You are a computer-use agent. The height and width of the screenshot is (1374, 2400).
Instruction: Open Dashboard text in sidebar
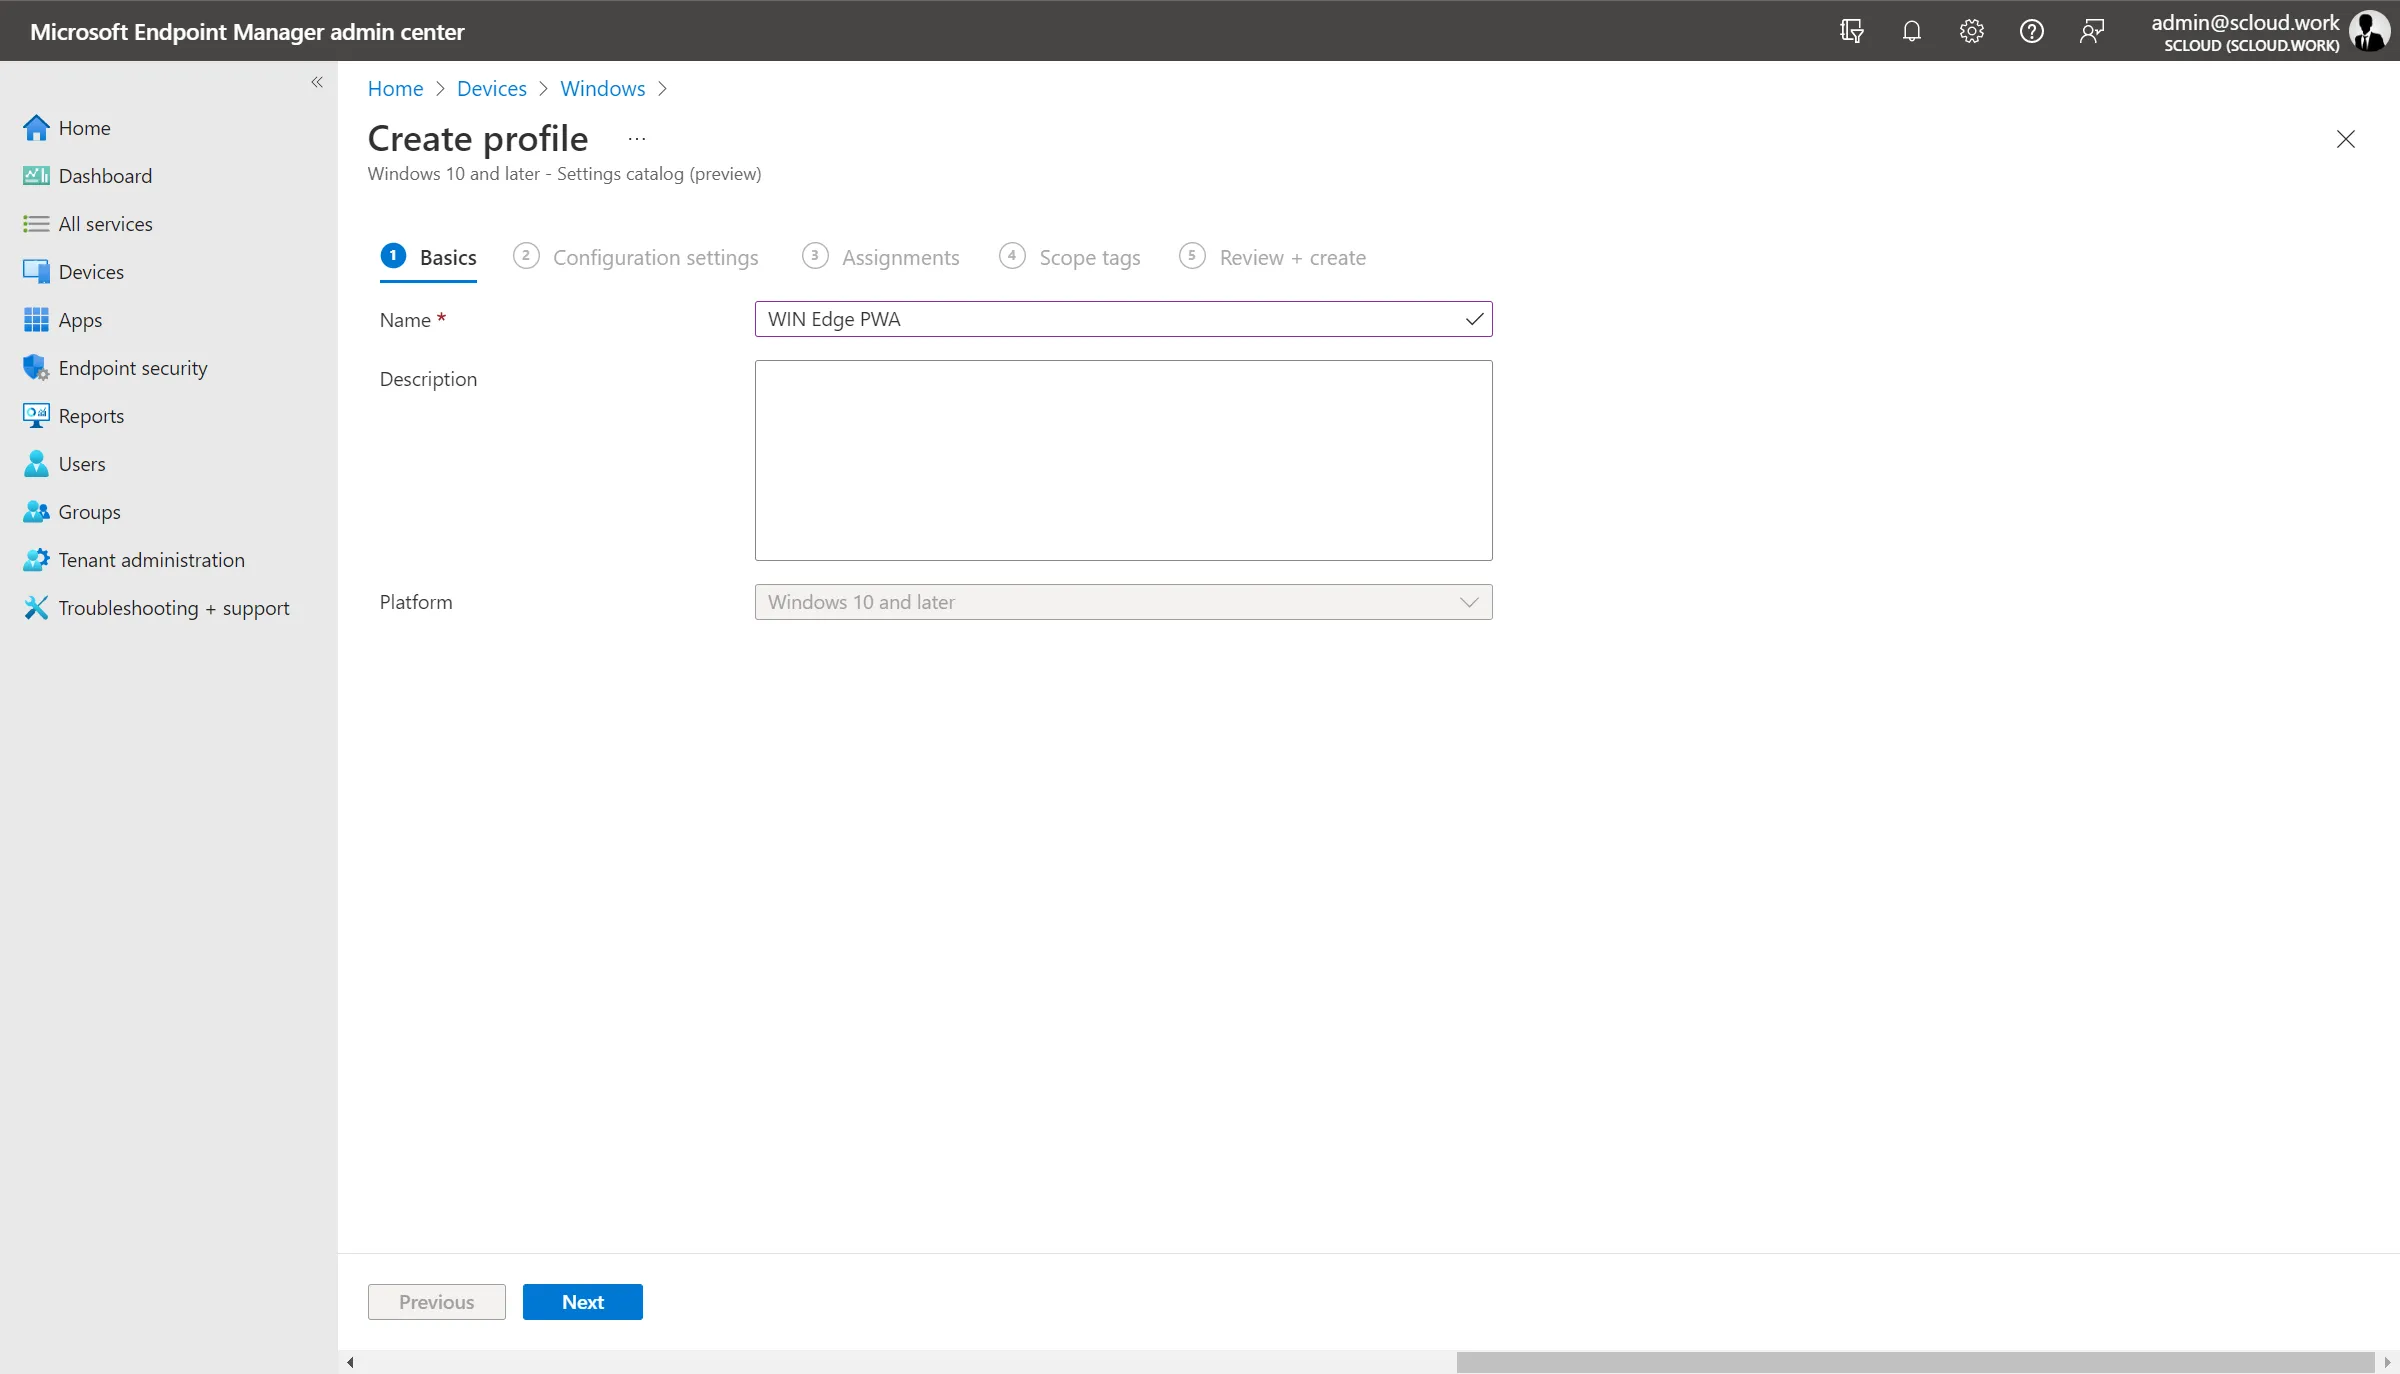pyautogui.click(x=105, y=176)
